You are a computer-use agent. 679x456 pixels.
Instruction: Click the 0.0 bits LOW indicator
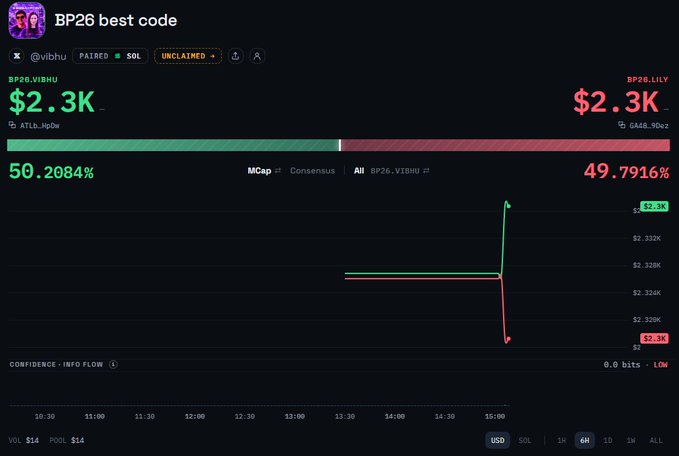pyautogui.click(x=635, y=365)
